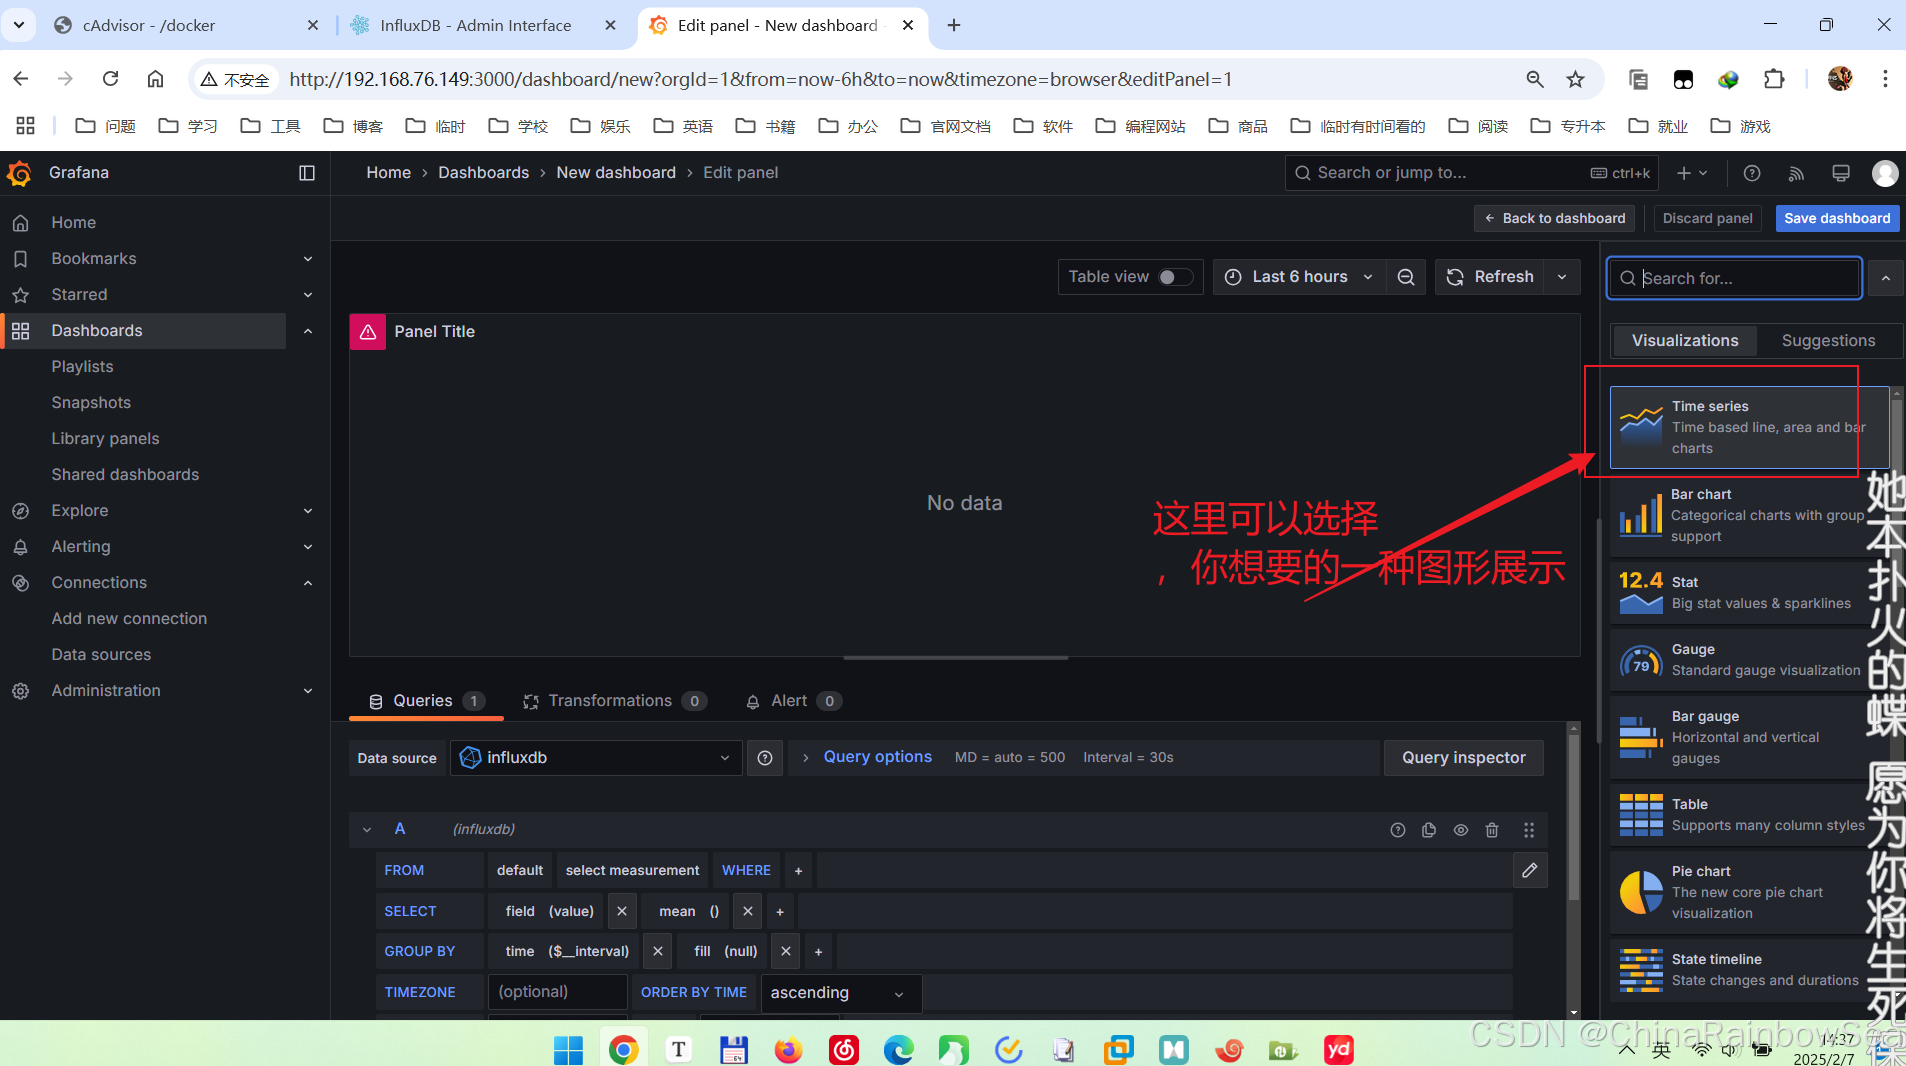Open the data source help icon
1906x1066 pixels.
pos(765,758)
